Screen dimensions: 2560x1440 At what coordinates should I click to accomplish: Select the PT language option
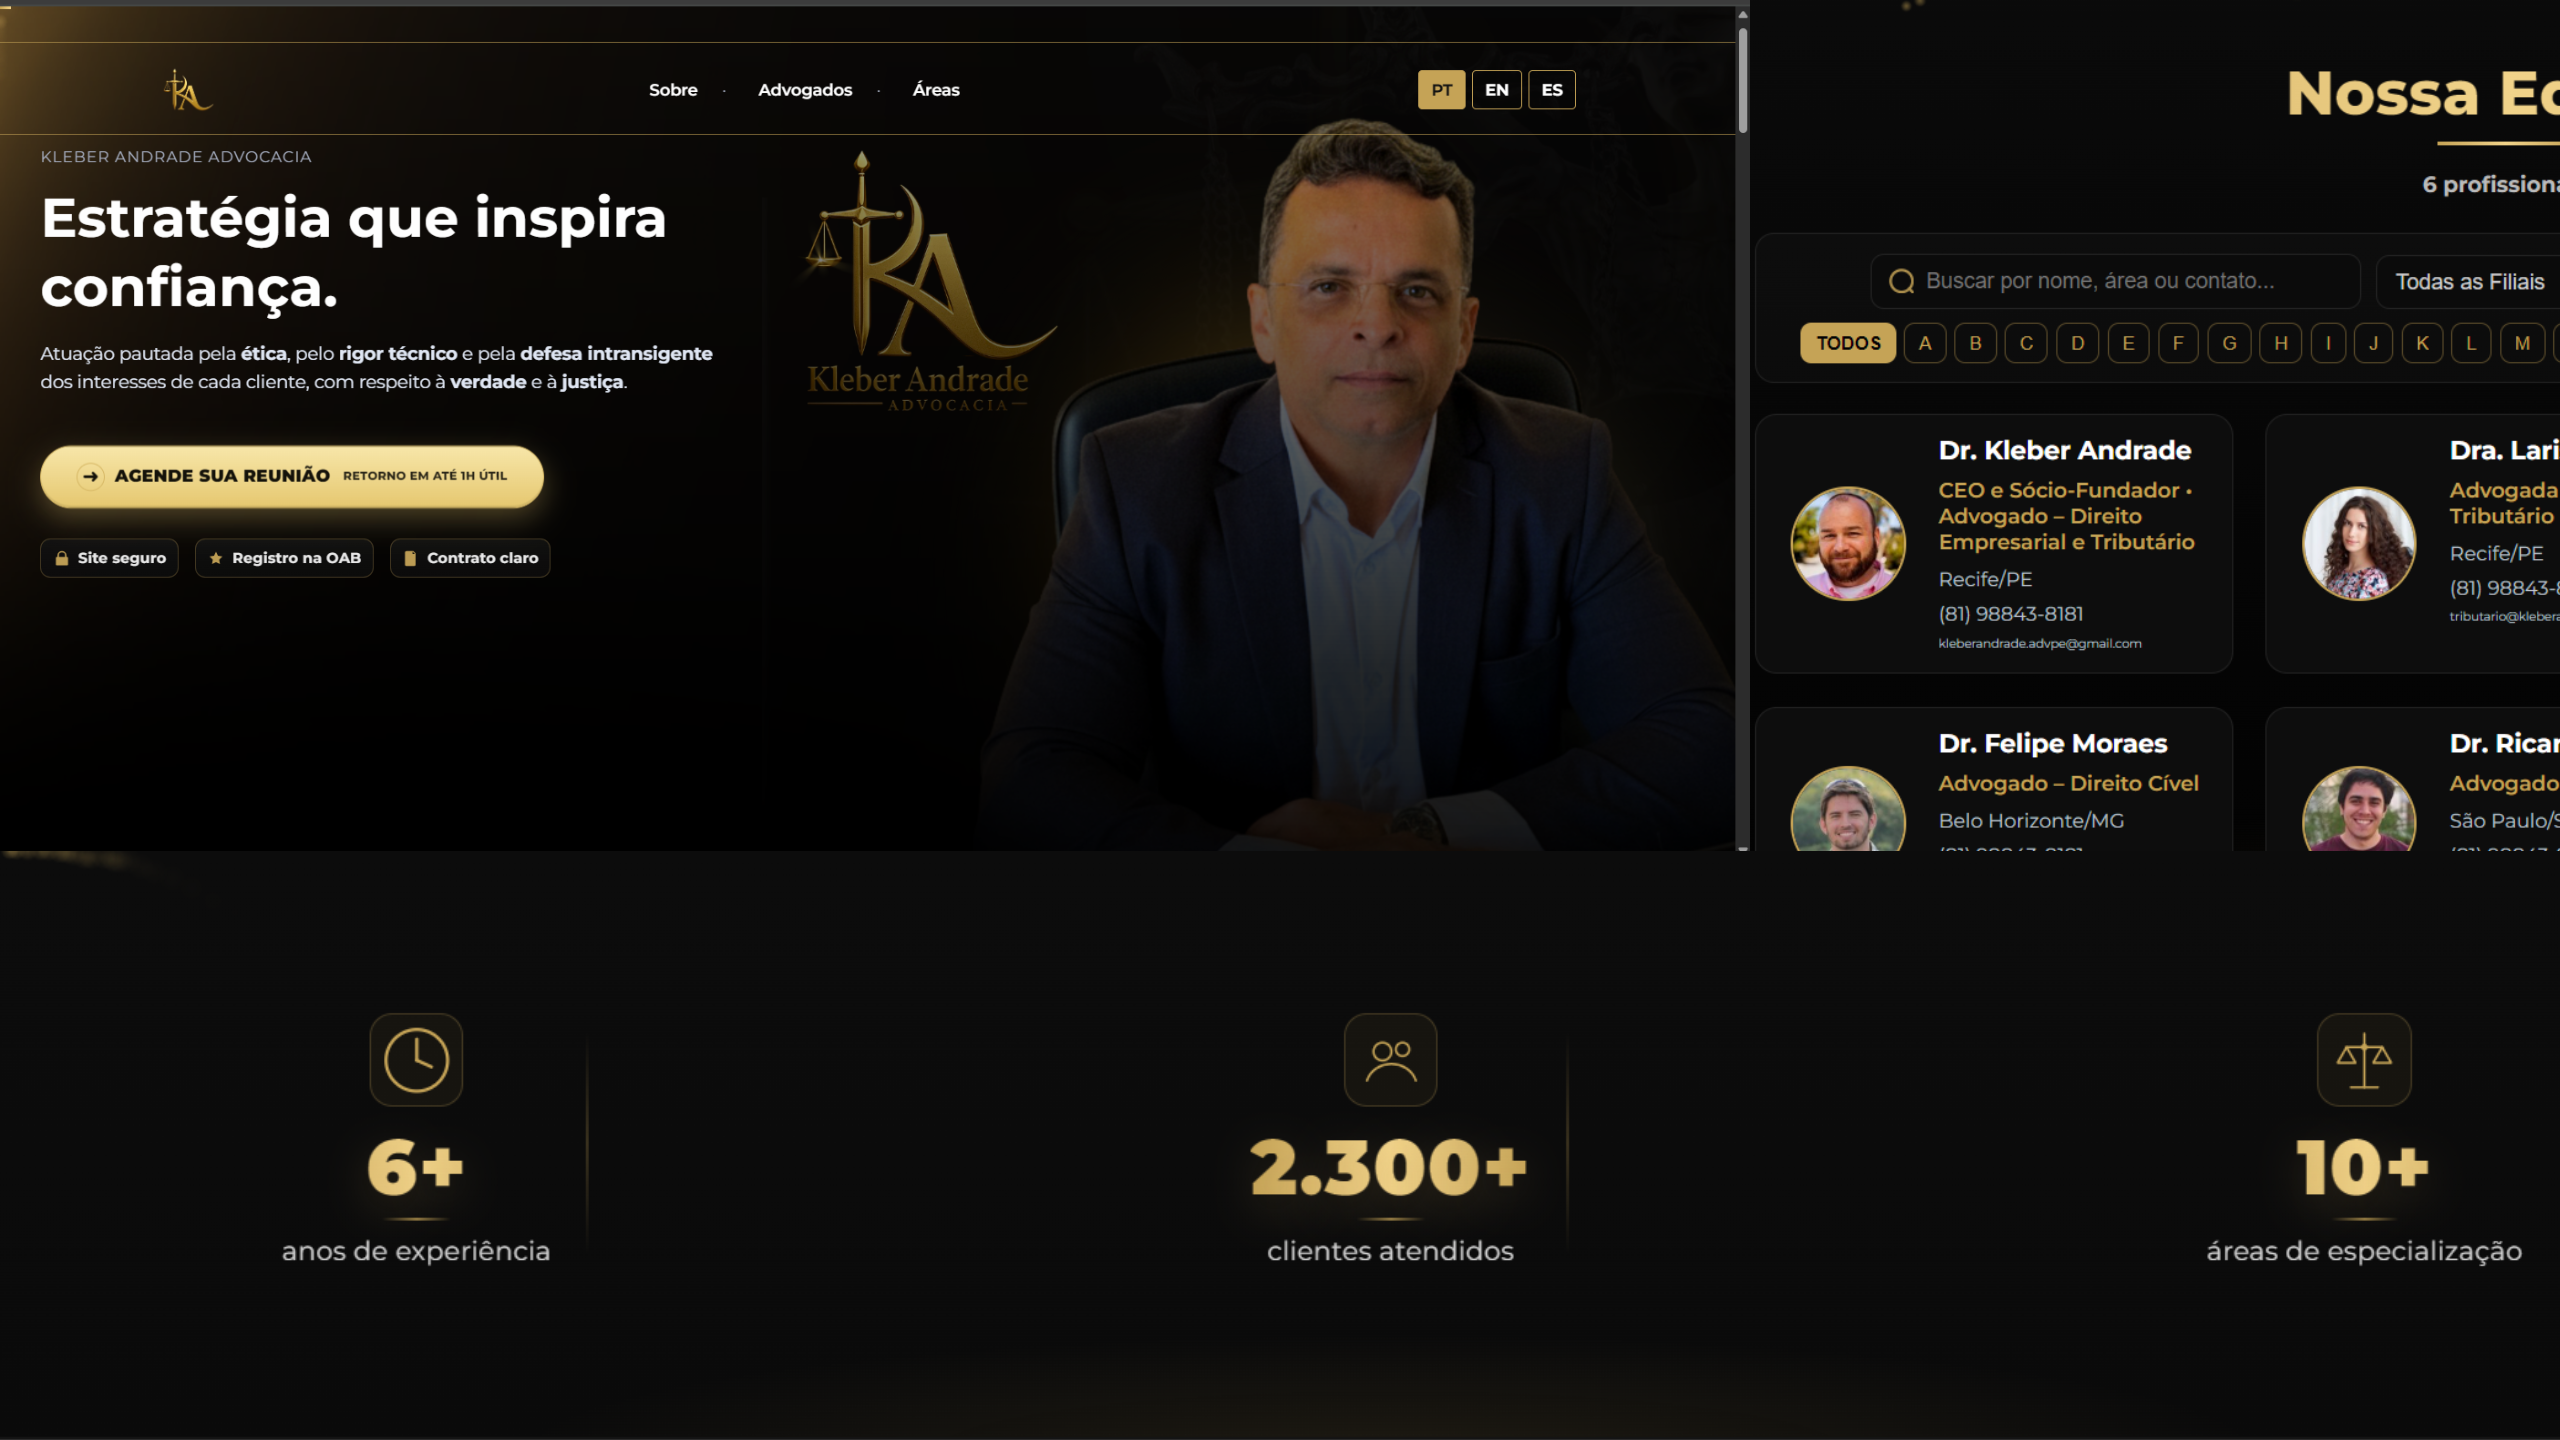pos(1442,90)
